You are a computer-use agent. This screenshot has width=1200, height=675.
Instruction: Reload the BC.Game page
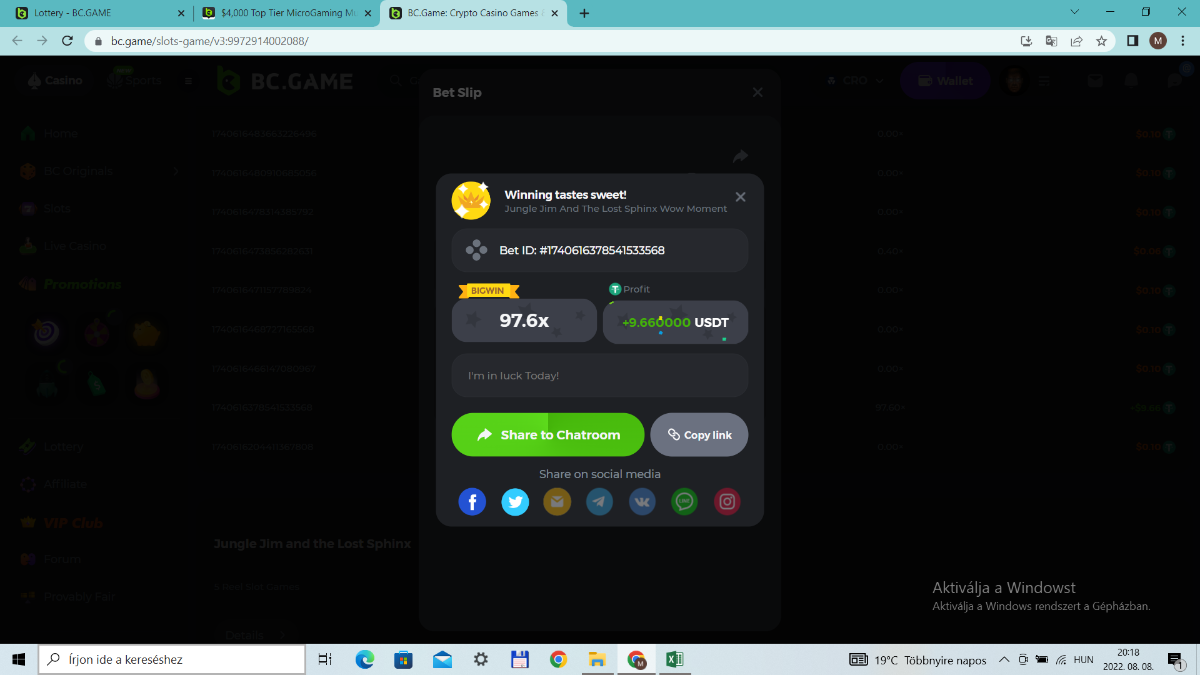pyautogui.click(x=67, y=41)
